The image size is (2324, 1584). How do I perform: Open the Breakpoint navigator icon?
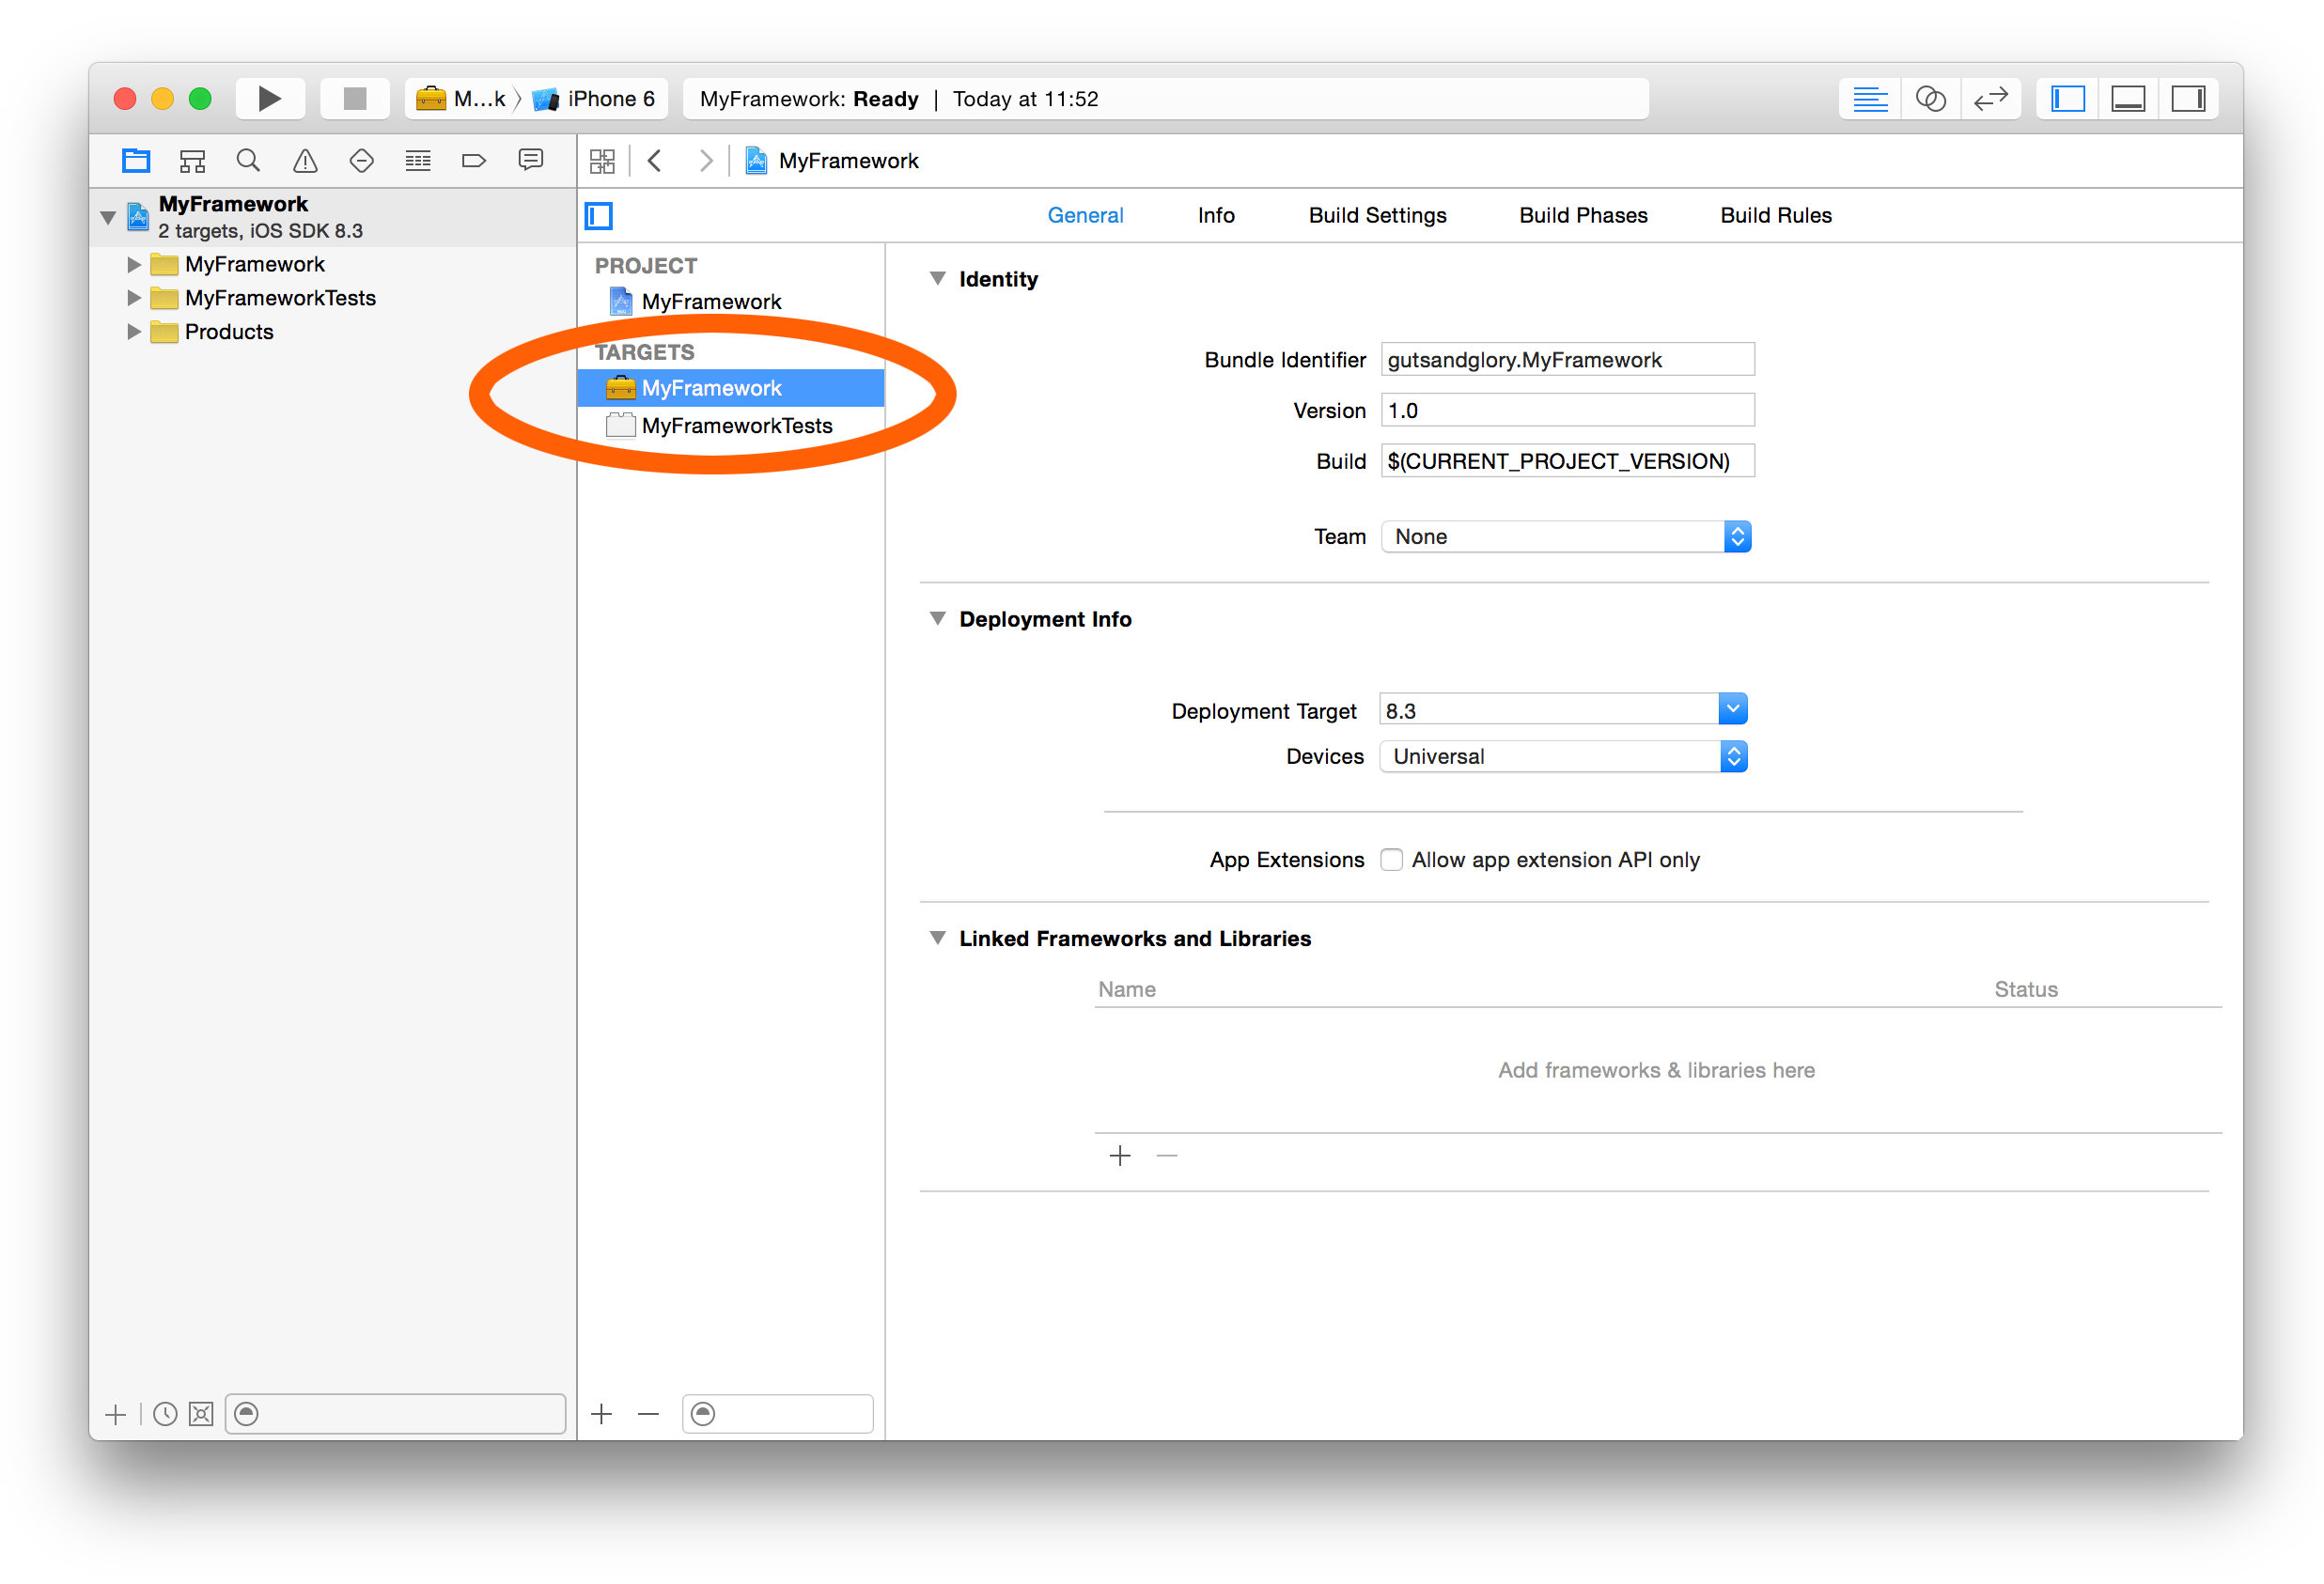[474, 160]
